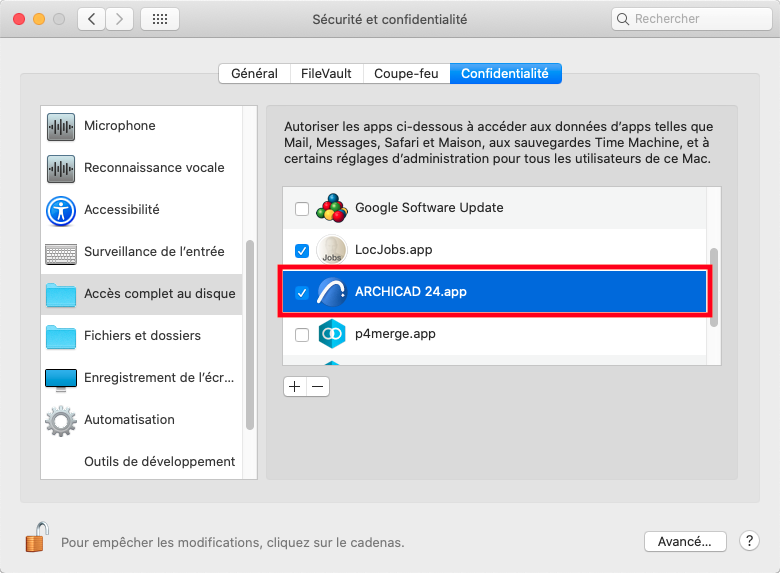Select Enregistrement de l'écr… in the sidebar
780x573 pixels.
(x=141, y=378)
